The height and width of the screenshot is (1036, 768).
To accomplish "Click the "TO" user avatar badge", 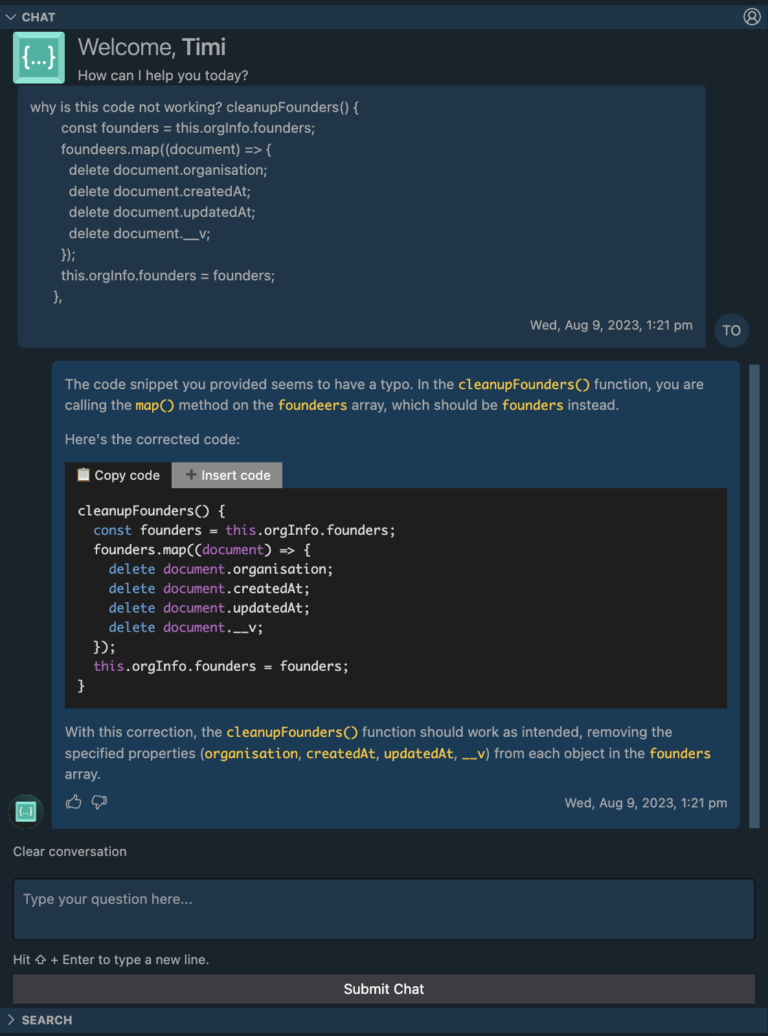I will (732, 330).
